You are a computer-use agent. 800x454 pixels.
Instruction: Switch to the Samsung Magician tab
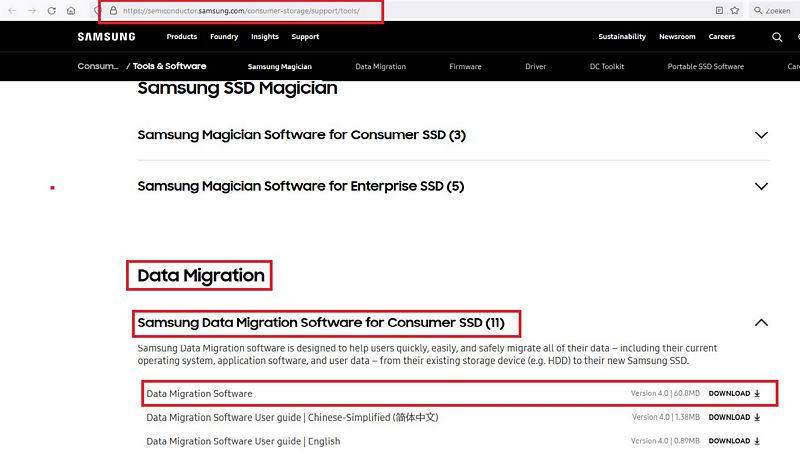[280, 67]
